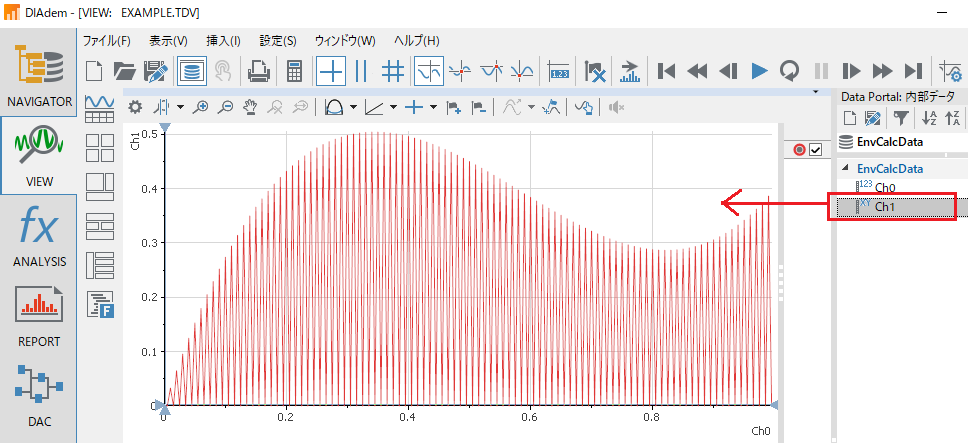Image resolution: width=968 pixels, height=443 pixels.
Task: Click the arrow-over-bars transfer icon
Action: pos(630,72)
